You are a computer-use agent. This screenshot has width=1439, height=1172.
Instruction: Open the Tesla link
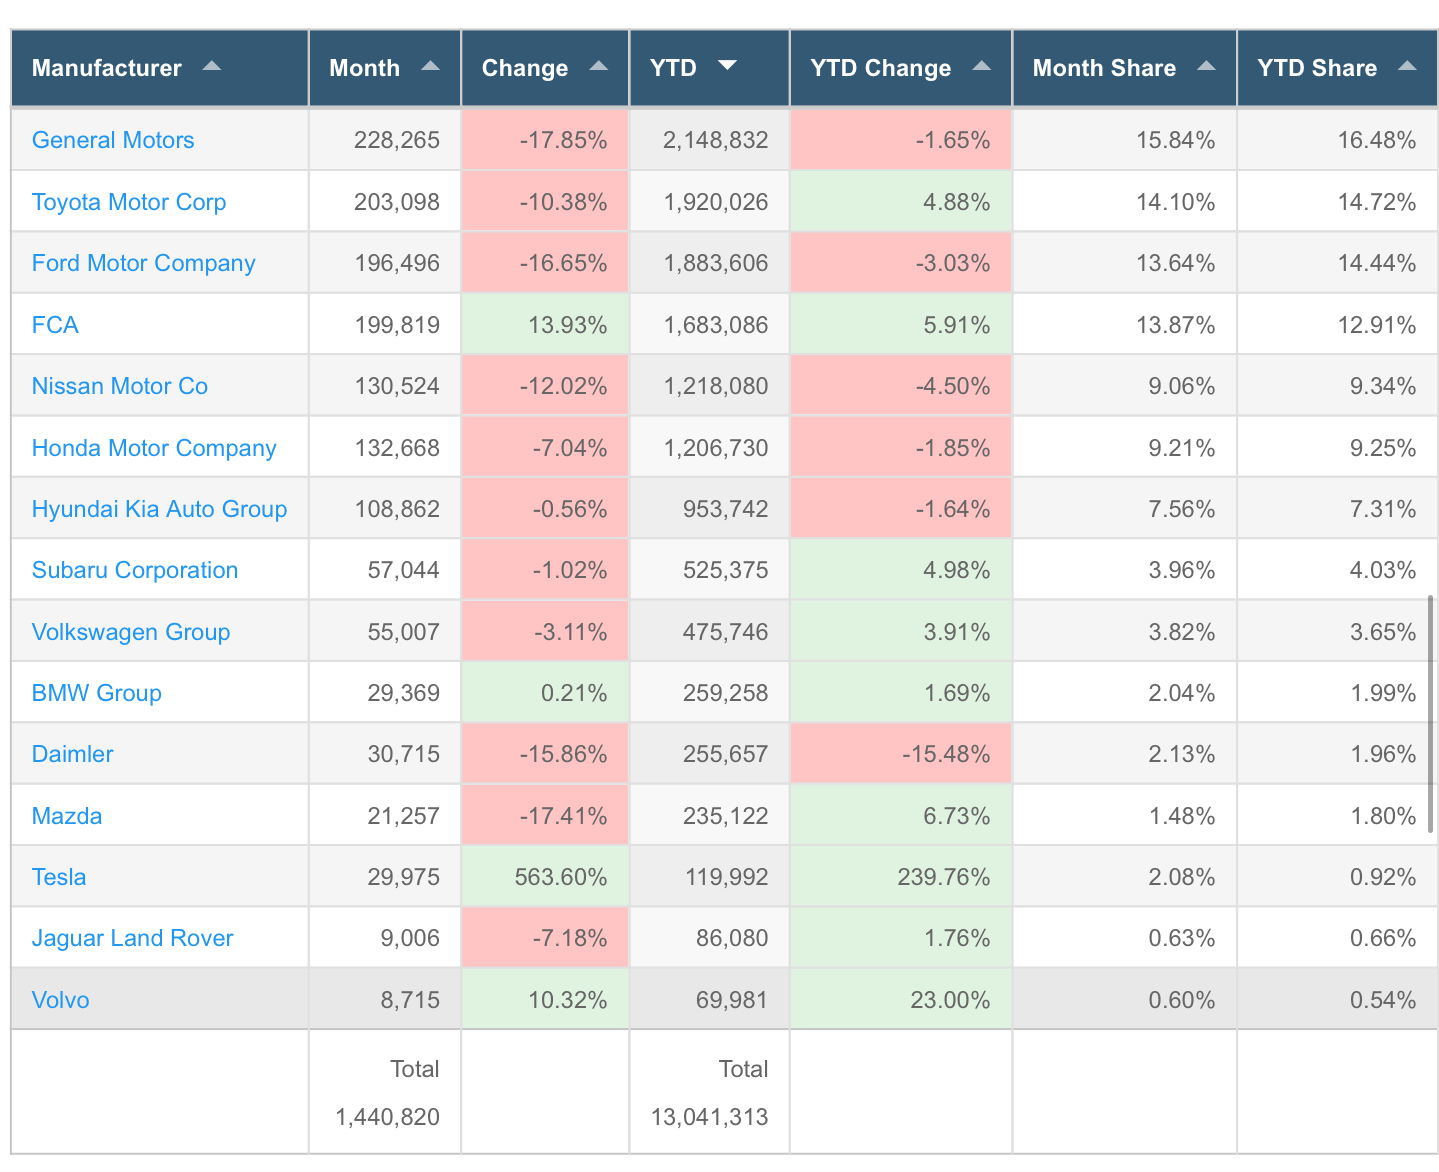coord(59,877)
